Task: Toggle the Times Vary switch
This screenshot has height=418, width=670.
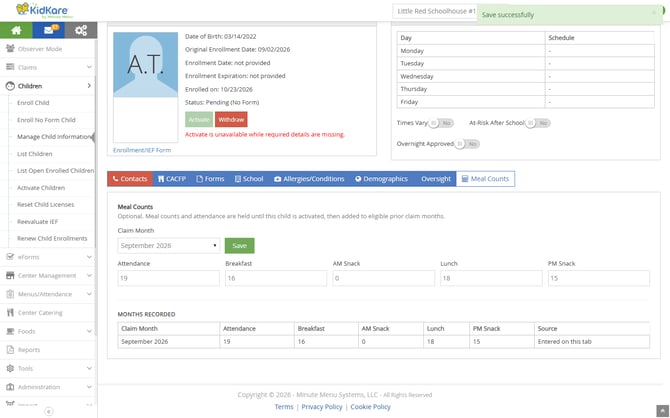Action: (x=441, y=123)
